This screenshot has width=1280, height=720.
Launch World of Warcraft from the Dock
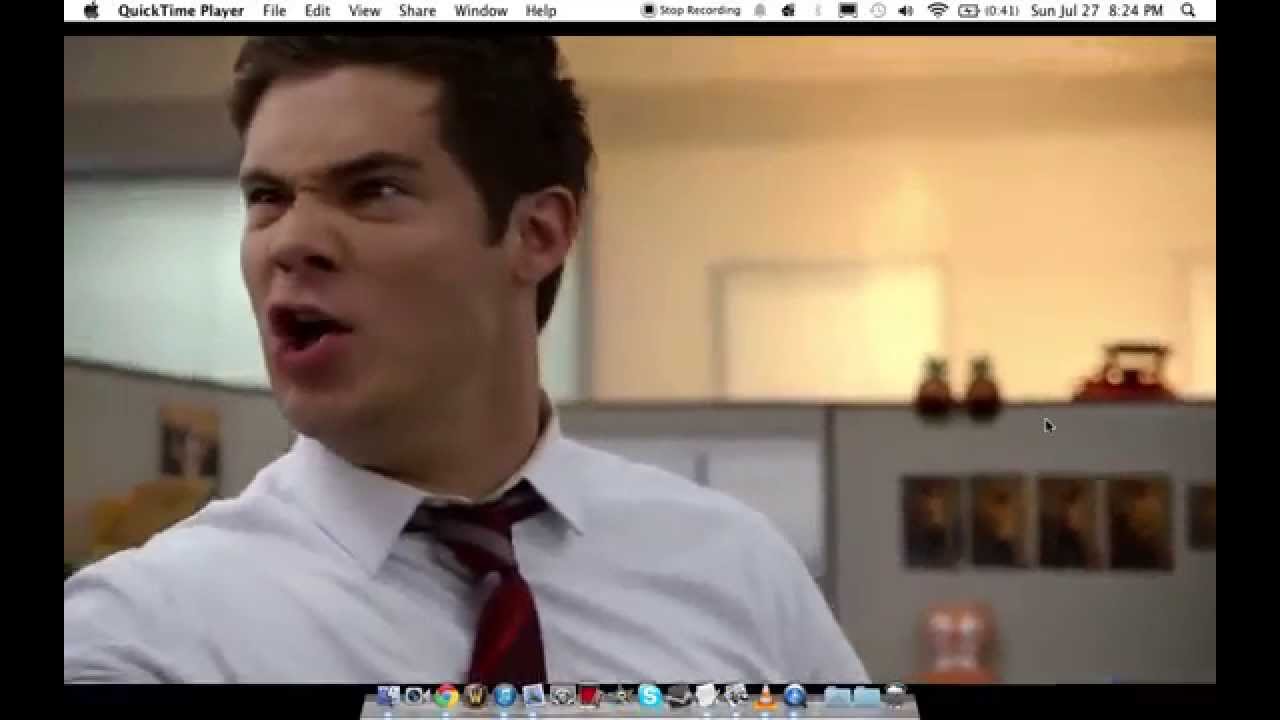click(475, 695)
